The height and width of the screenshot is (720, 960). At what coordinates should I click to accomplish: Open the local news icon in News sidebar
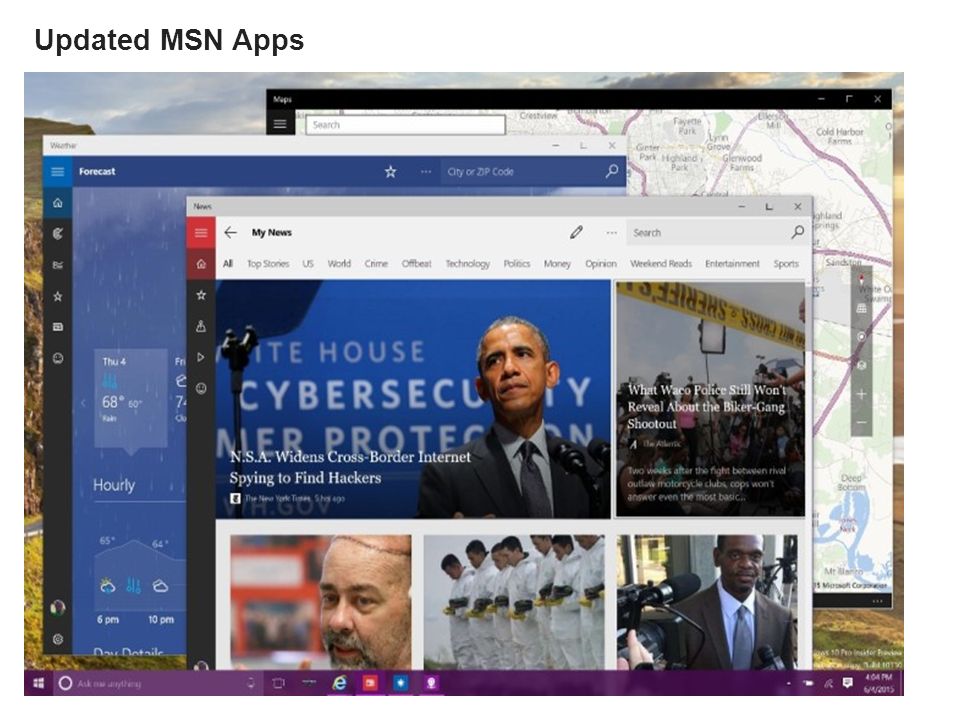201,326
